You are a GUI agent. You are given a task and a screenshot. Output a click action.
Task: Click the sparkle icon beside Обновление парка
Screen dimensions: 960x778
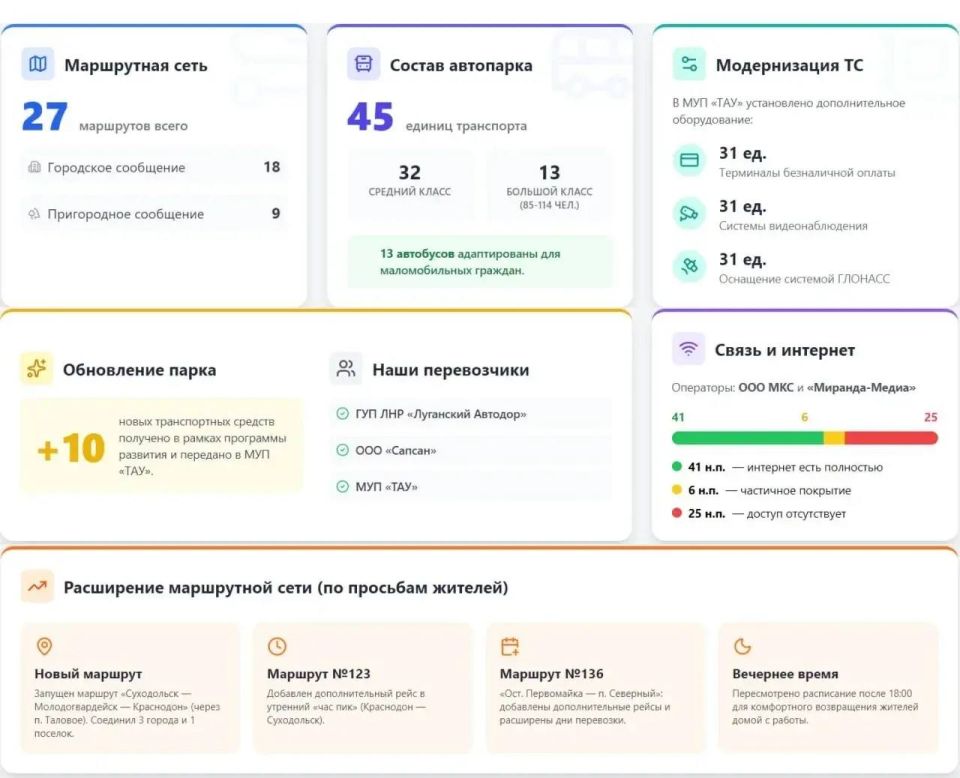(37, 369)
